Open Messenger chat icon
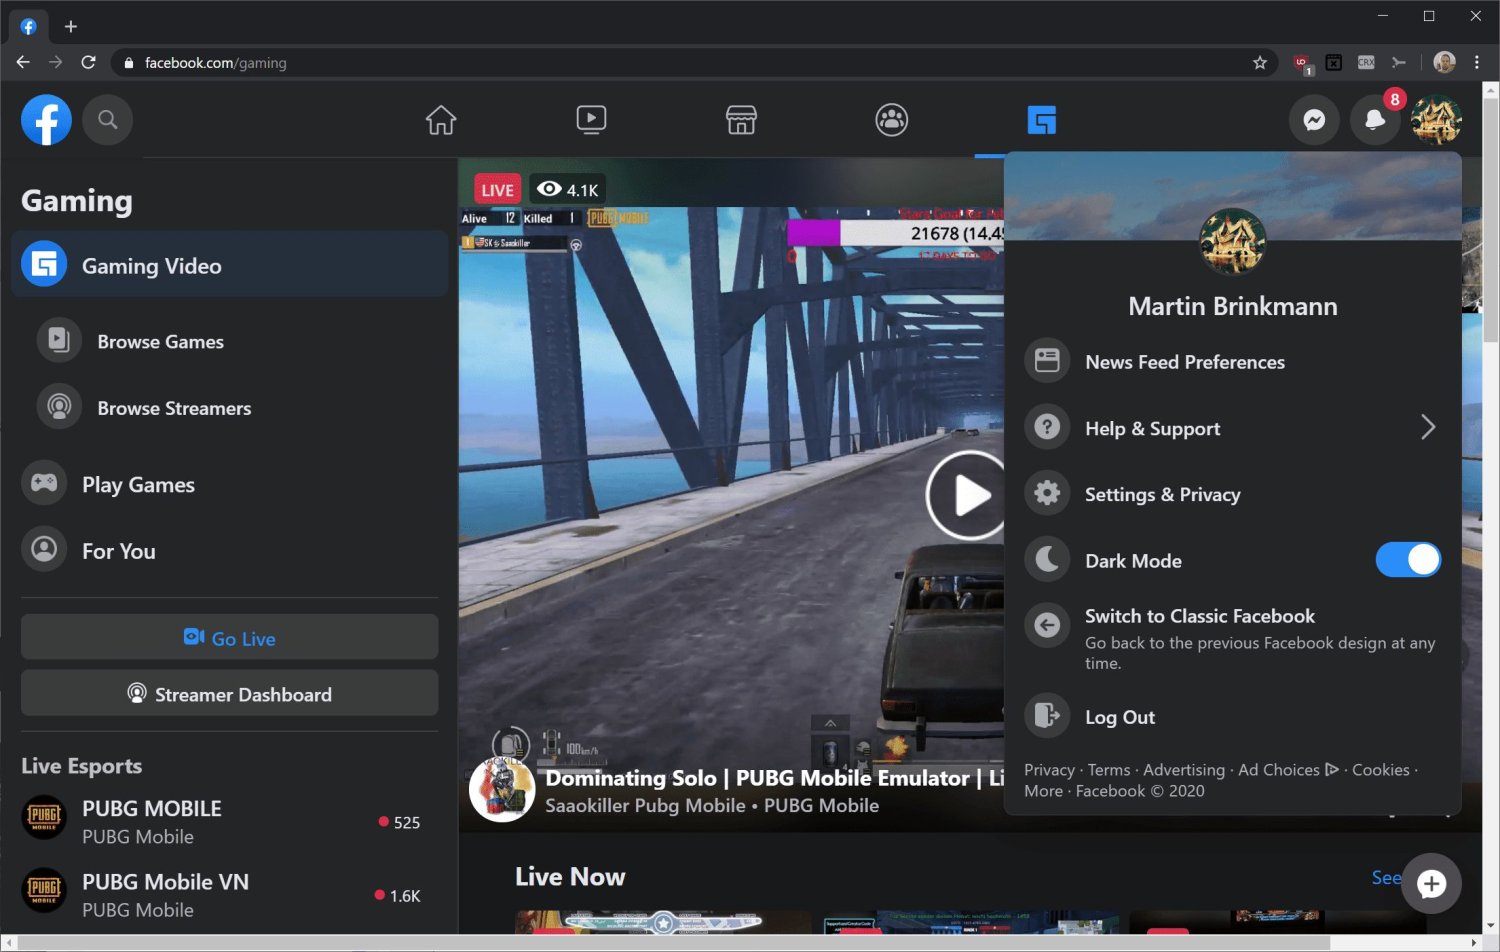The image size is (1500, 952). click(x=1314, y=120)
